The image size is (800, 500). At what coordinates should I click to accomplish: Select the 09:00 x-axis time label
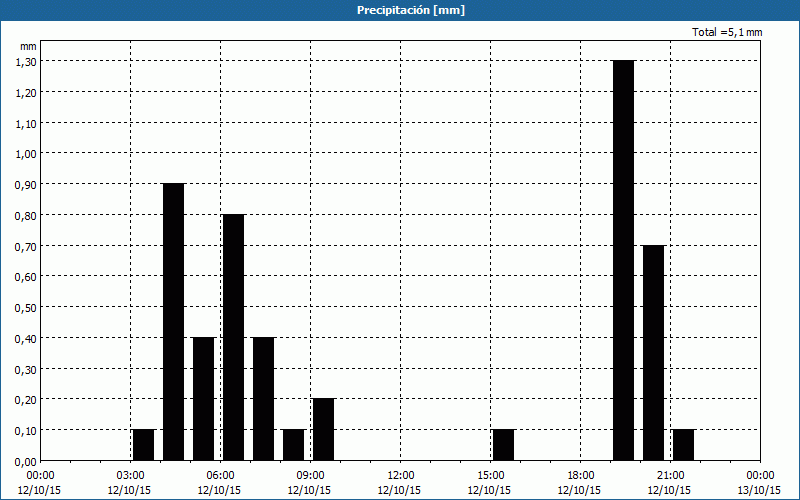310,476
